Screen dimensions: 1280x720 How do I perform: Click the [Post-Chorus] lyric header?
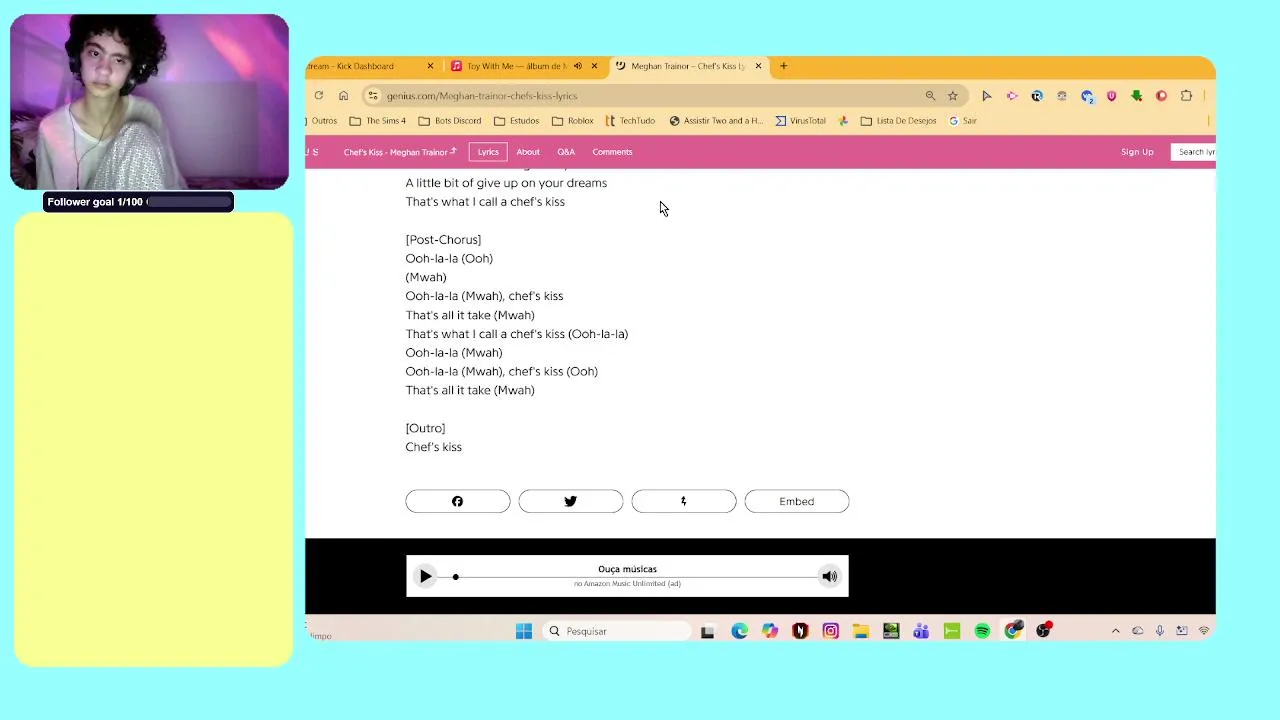coord(443,240)
